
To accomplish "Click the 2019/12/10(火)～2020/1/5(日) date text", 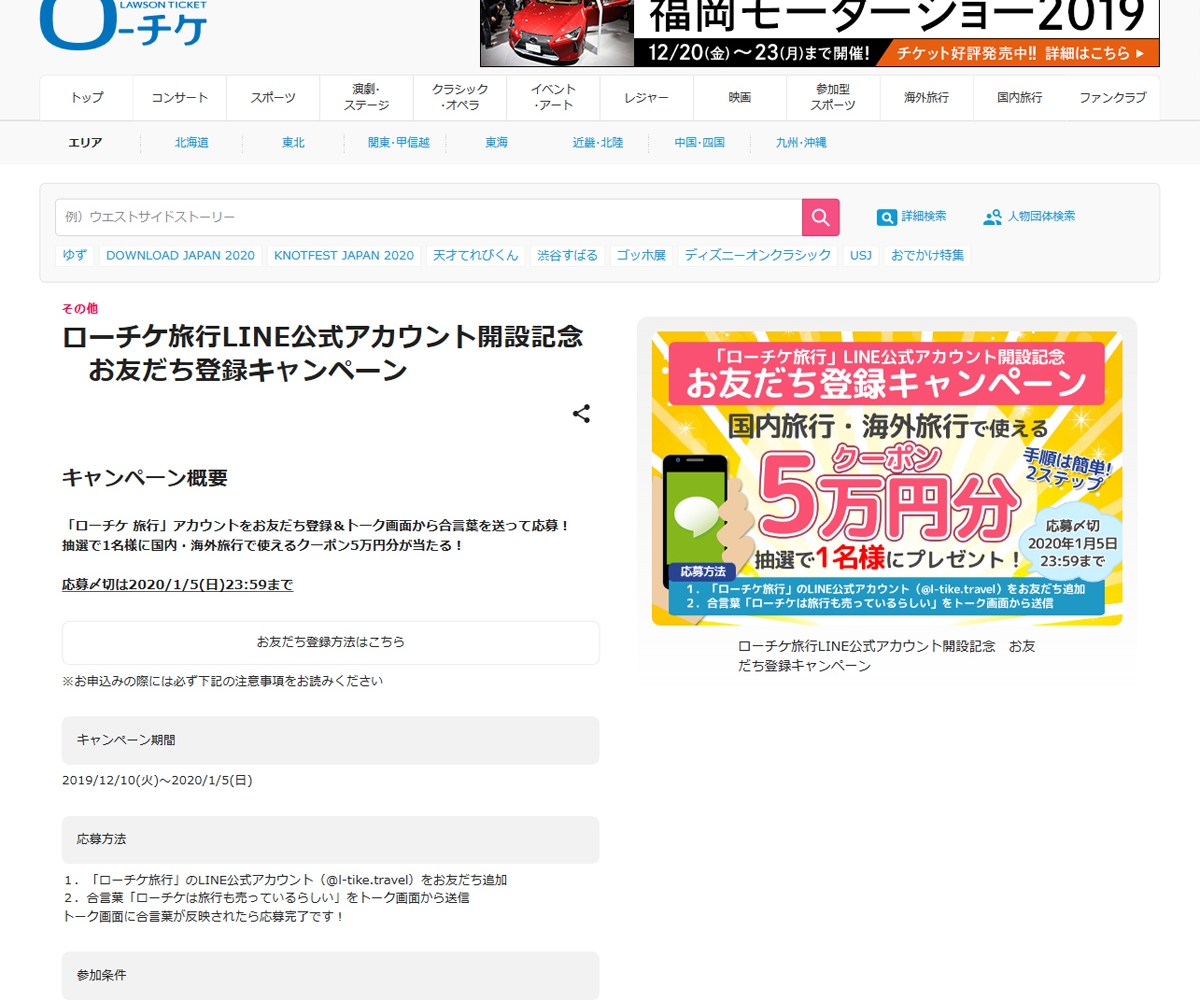I will (157, 780).
